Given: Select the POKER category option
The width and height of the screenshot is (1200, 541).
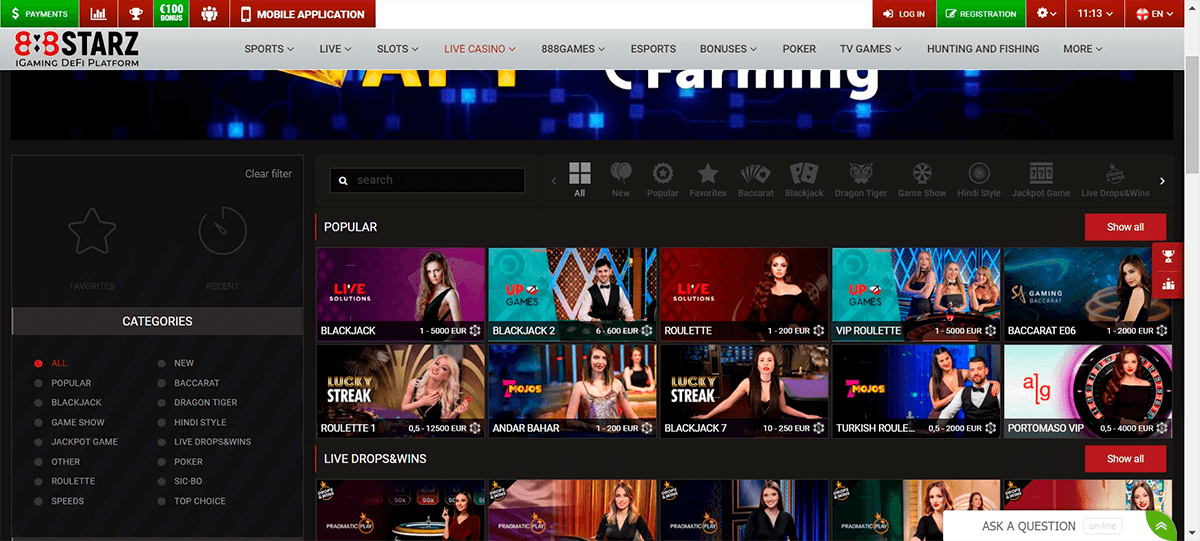Looking at the screenshot, I should [180, 462].
